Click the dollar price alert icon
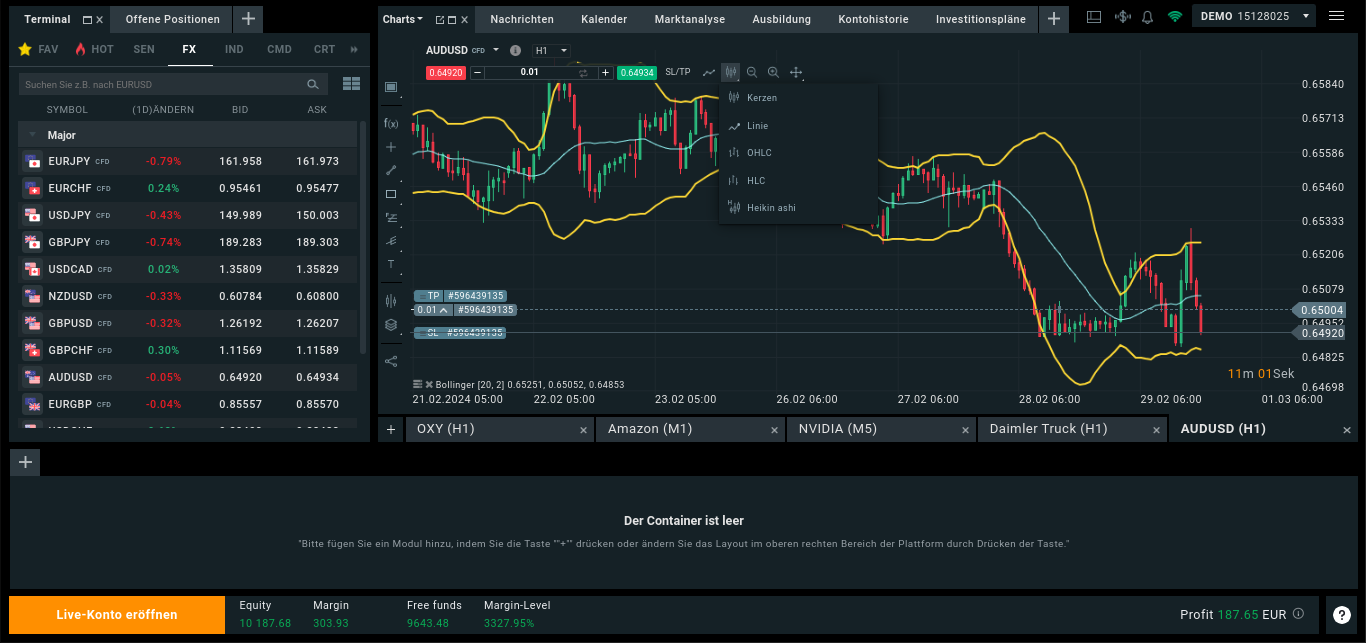Viewport: 1366px width, 643px height. (x=1122, y=17)
